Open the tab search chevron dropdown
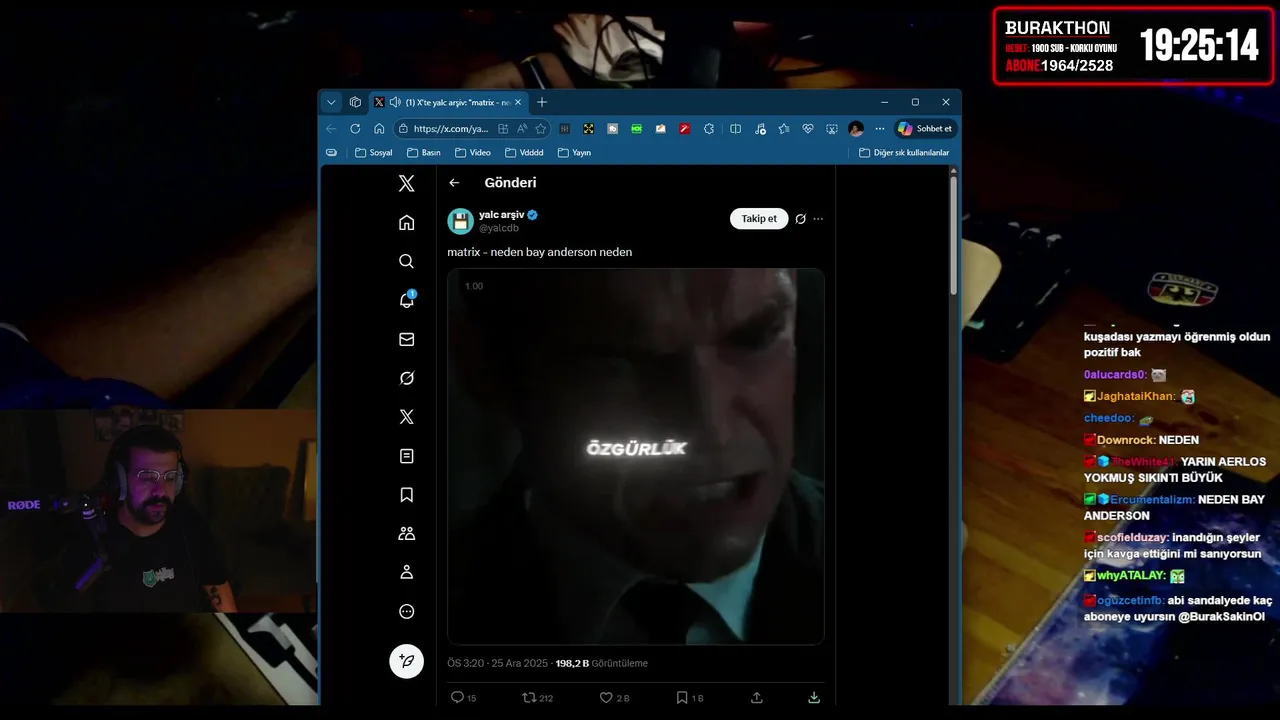This screenshot has width=1280, height=720. [x=331, y=102]
